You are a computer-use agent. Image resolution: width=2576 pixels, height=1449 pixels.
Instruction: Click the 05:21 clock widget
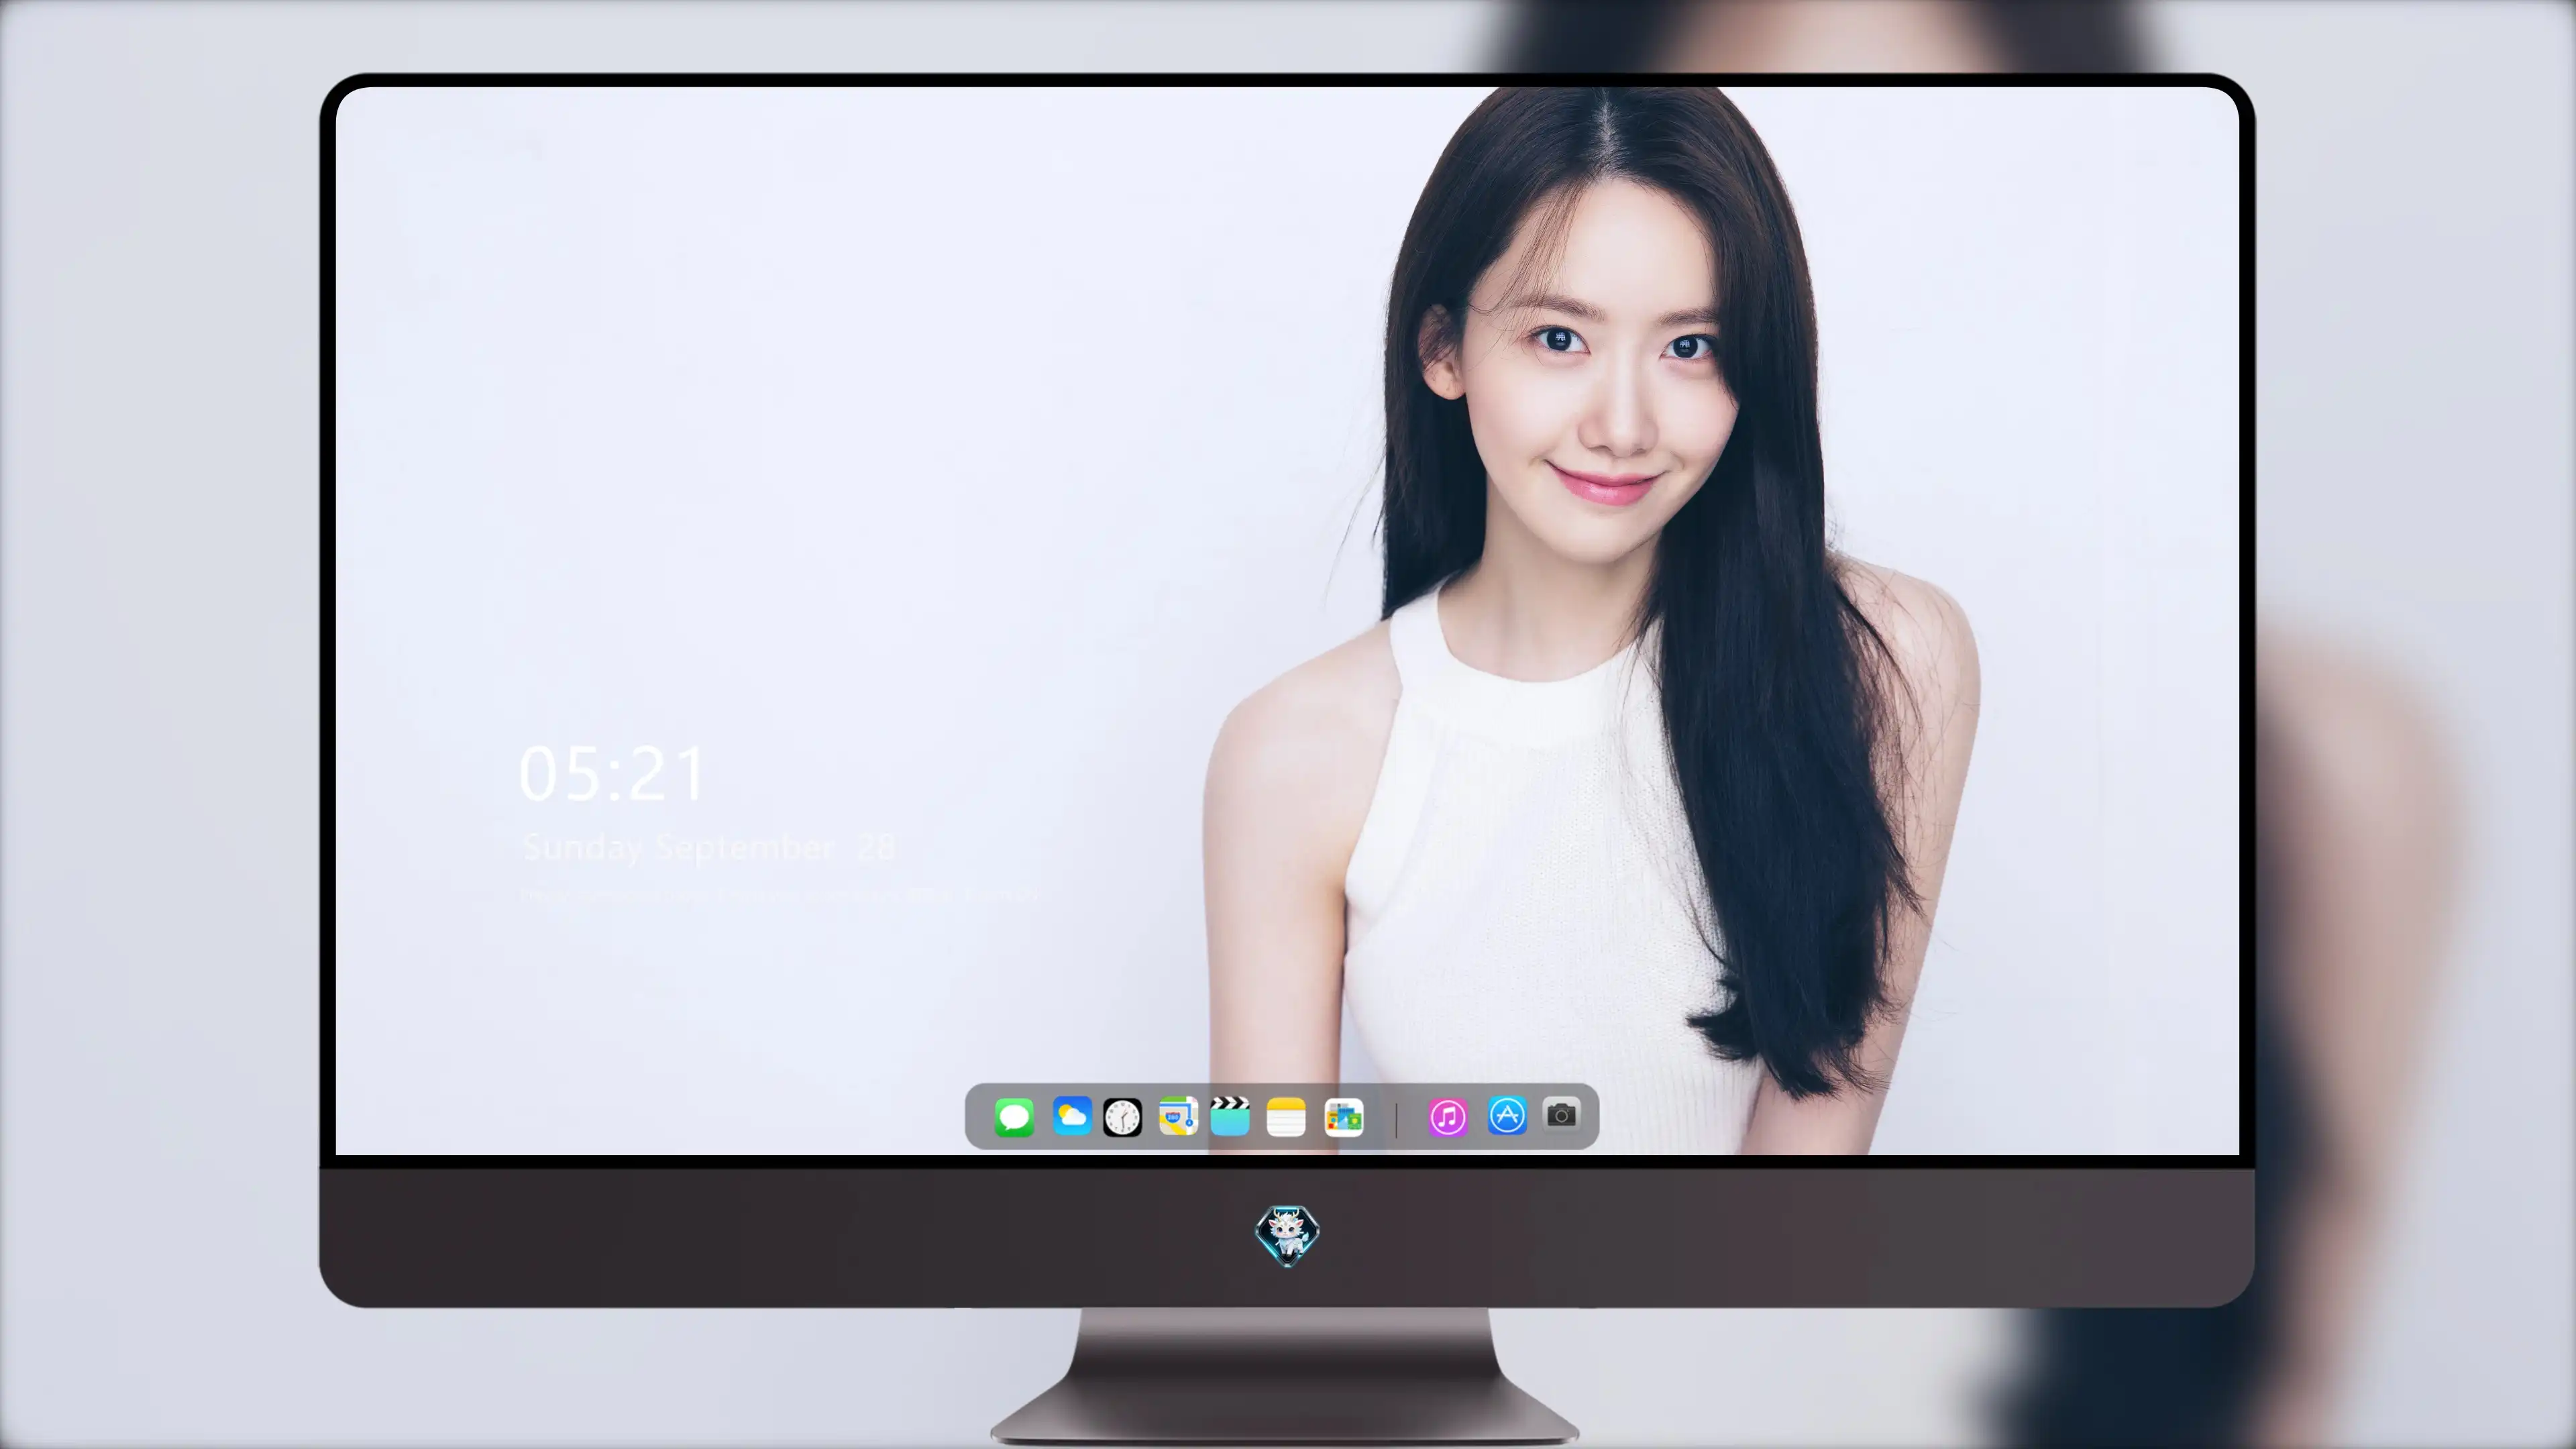click(x=613, y=774)
